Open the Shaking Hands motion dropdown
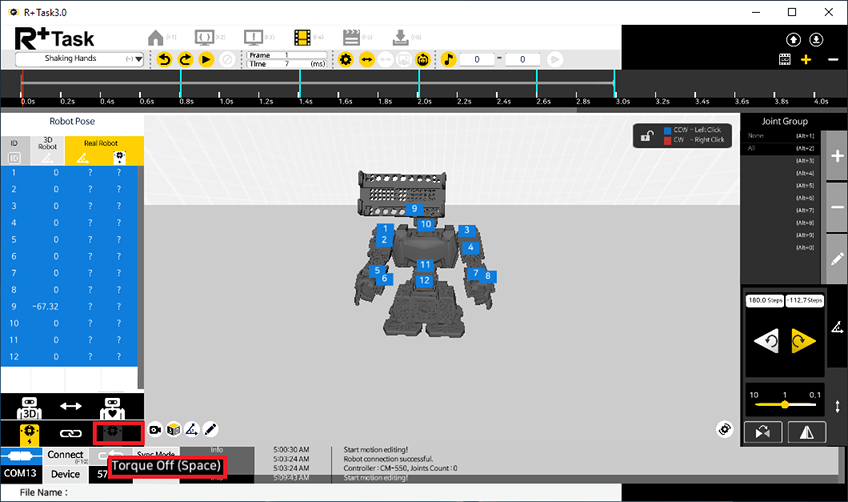 pos(137,60)
